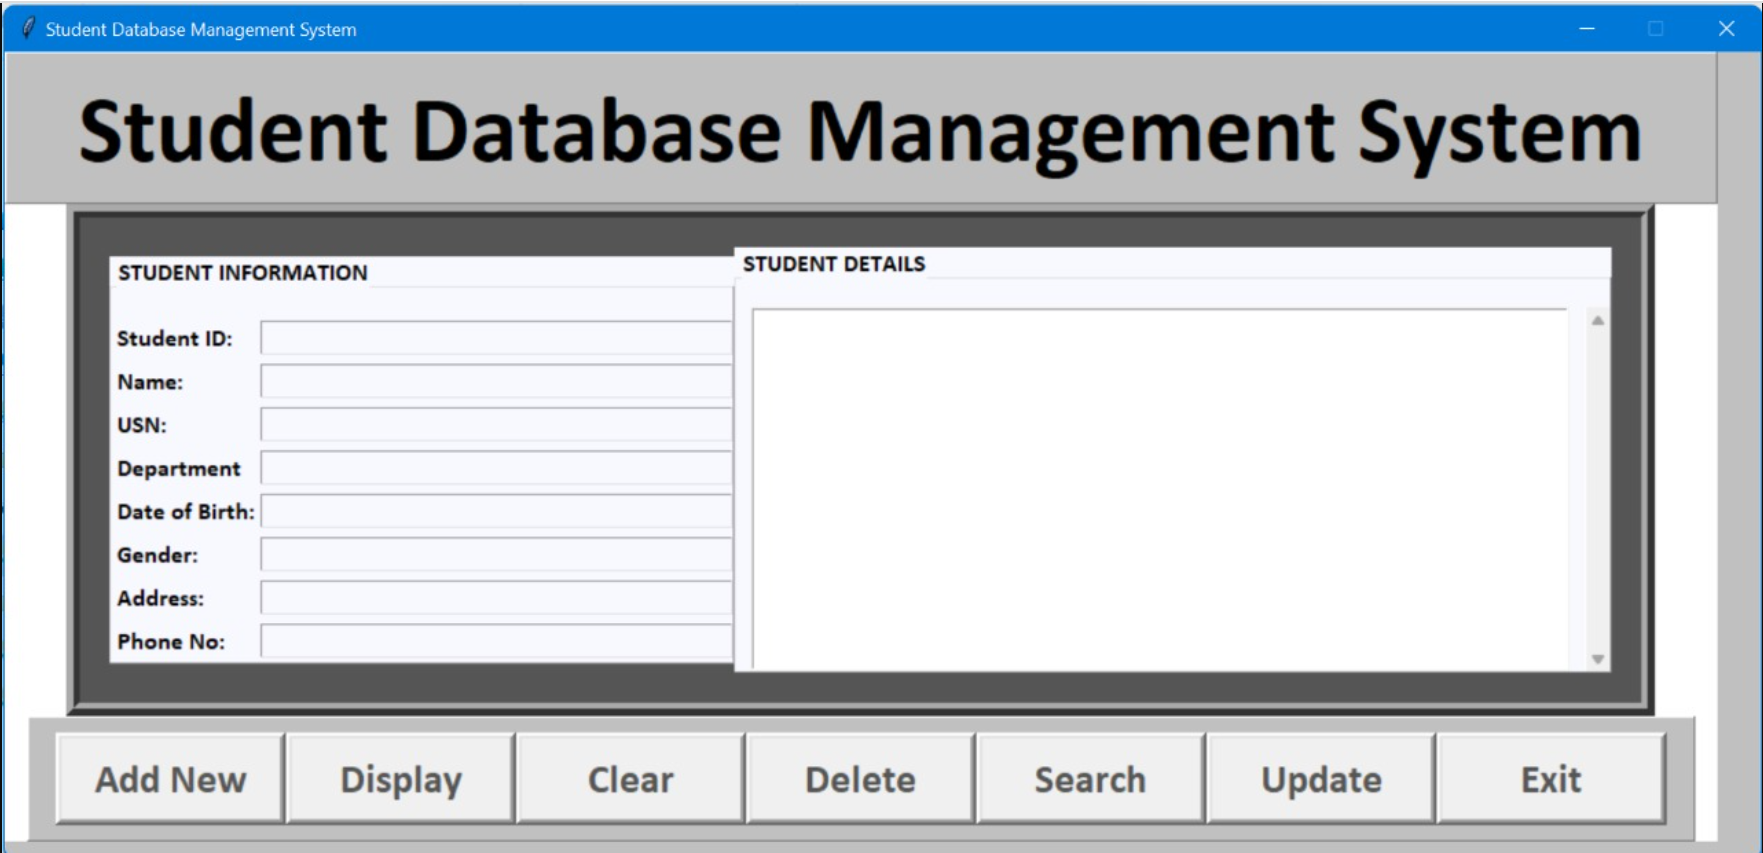Click the scrollbar up arrow in Student Details

point(1598,321)
